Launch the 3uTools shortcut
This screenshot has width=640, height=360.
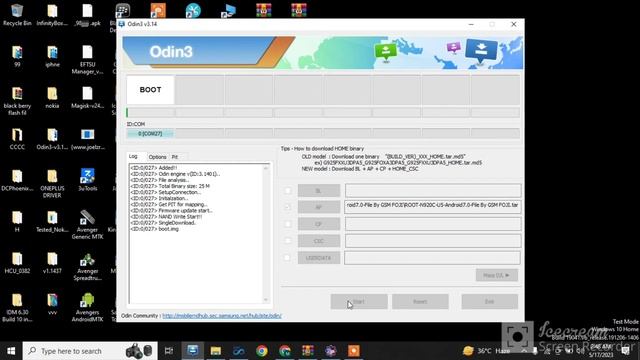click(87, 180)
